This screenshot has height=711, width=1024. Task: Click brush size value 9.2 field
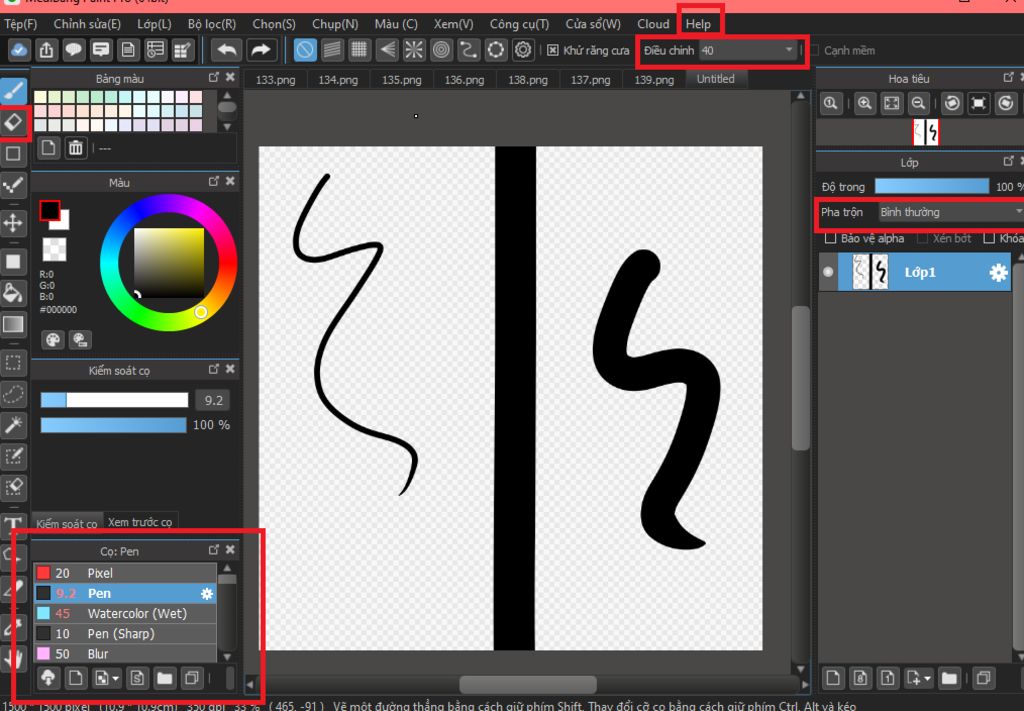point(214,400)
